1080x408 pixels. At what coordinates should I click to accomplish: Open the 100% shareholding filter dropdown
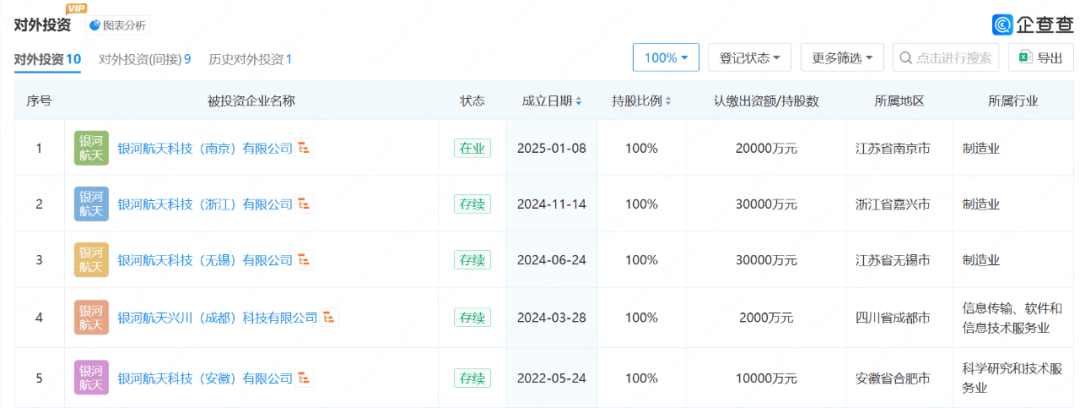point(666,57)
